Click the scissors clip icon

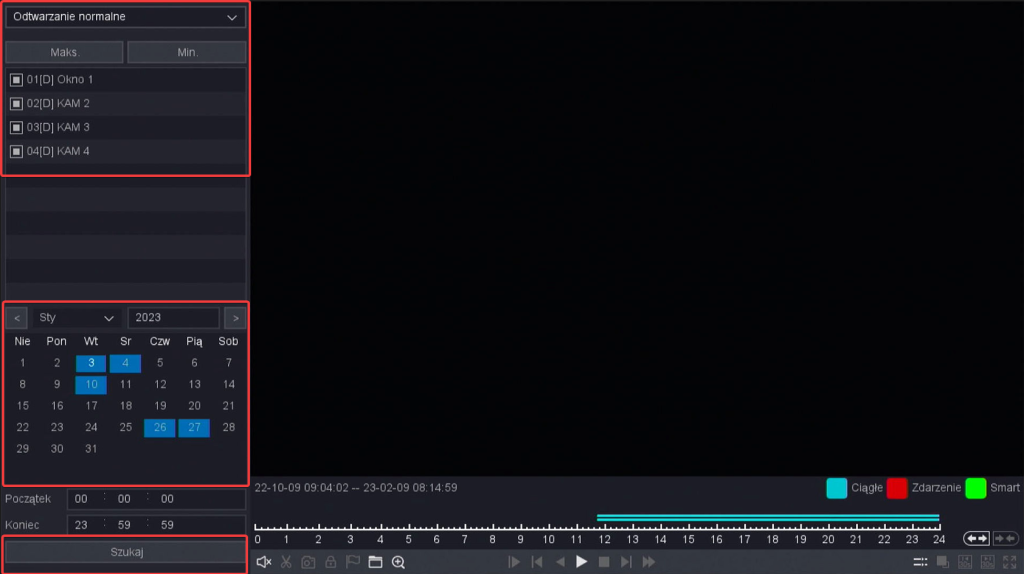(286, 562)
